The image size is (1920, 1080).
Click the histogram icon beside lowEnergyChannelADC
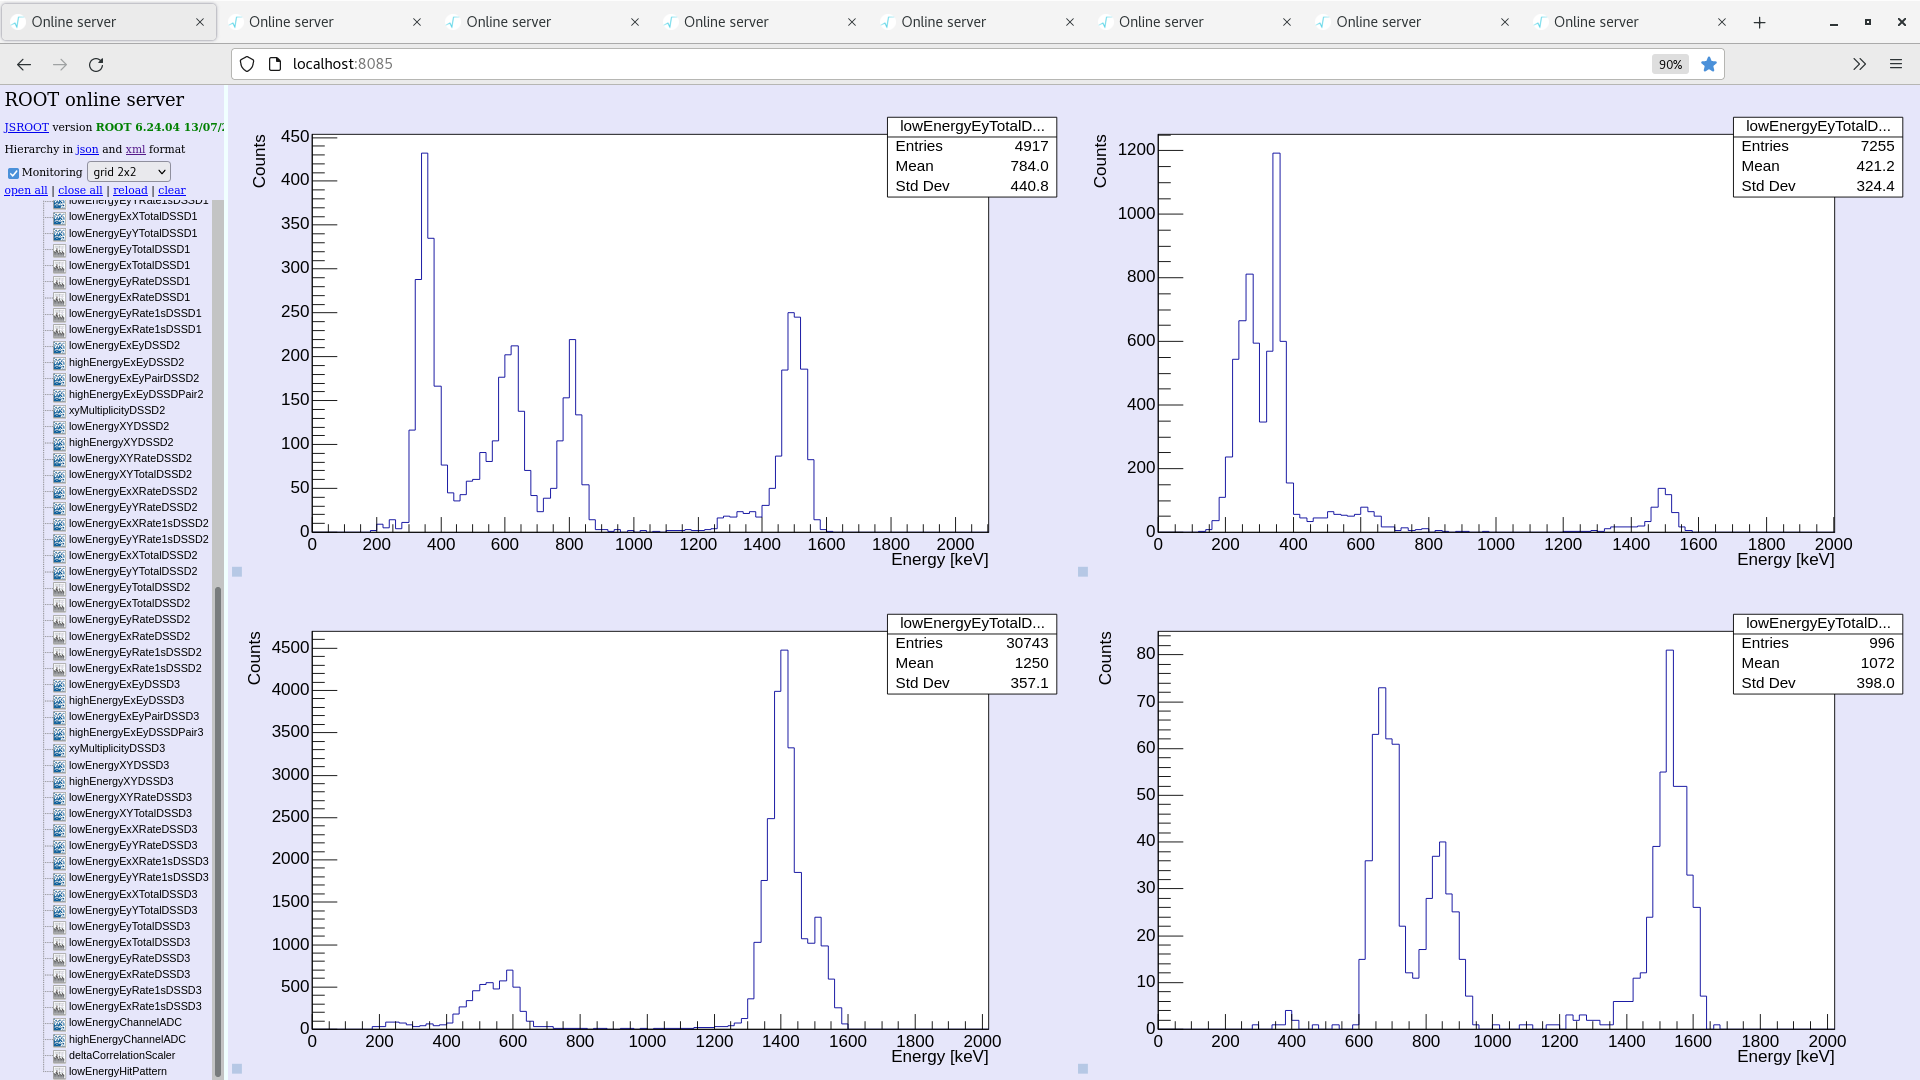[59, 1023]
